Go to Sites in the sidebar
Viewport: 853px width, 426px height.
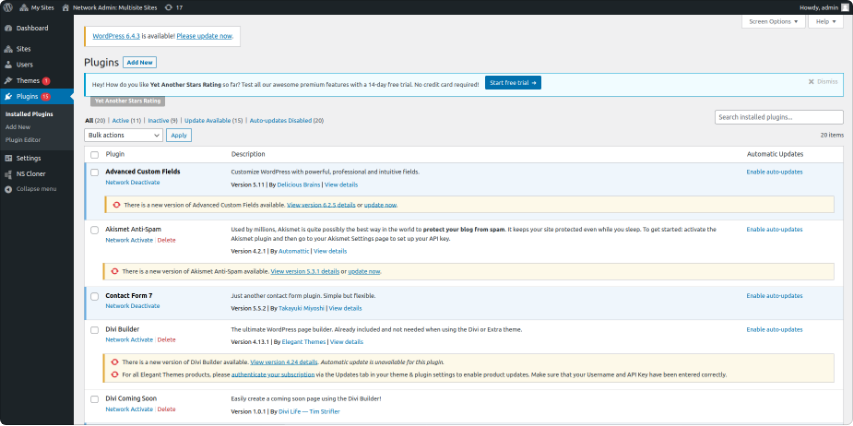25,49
